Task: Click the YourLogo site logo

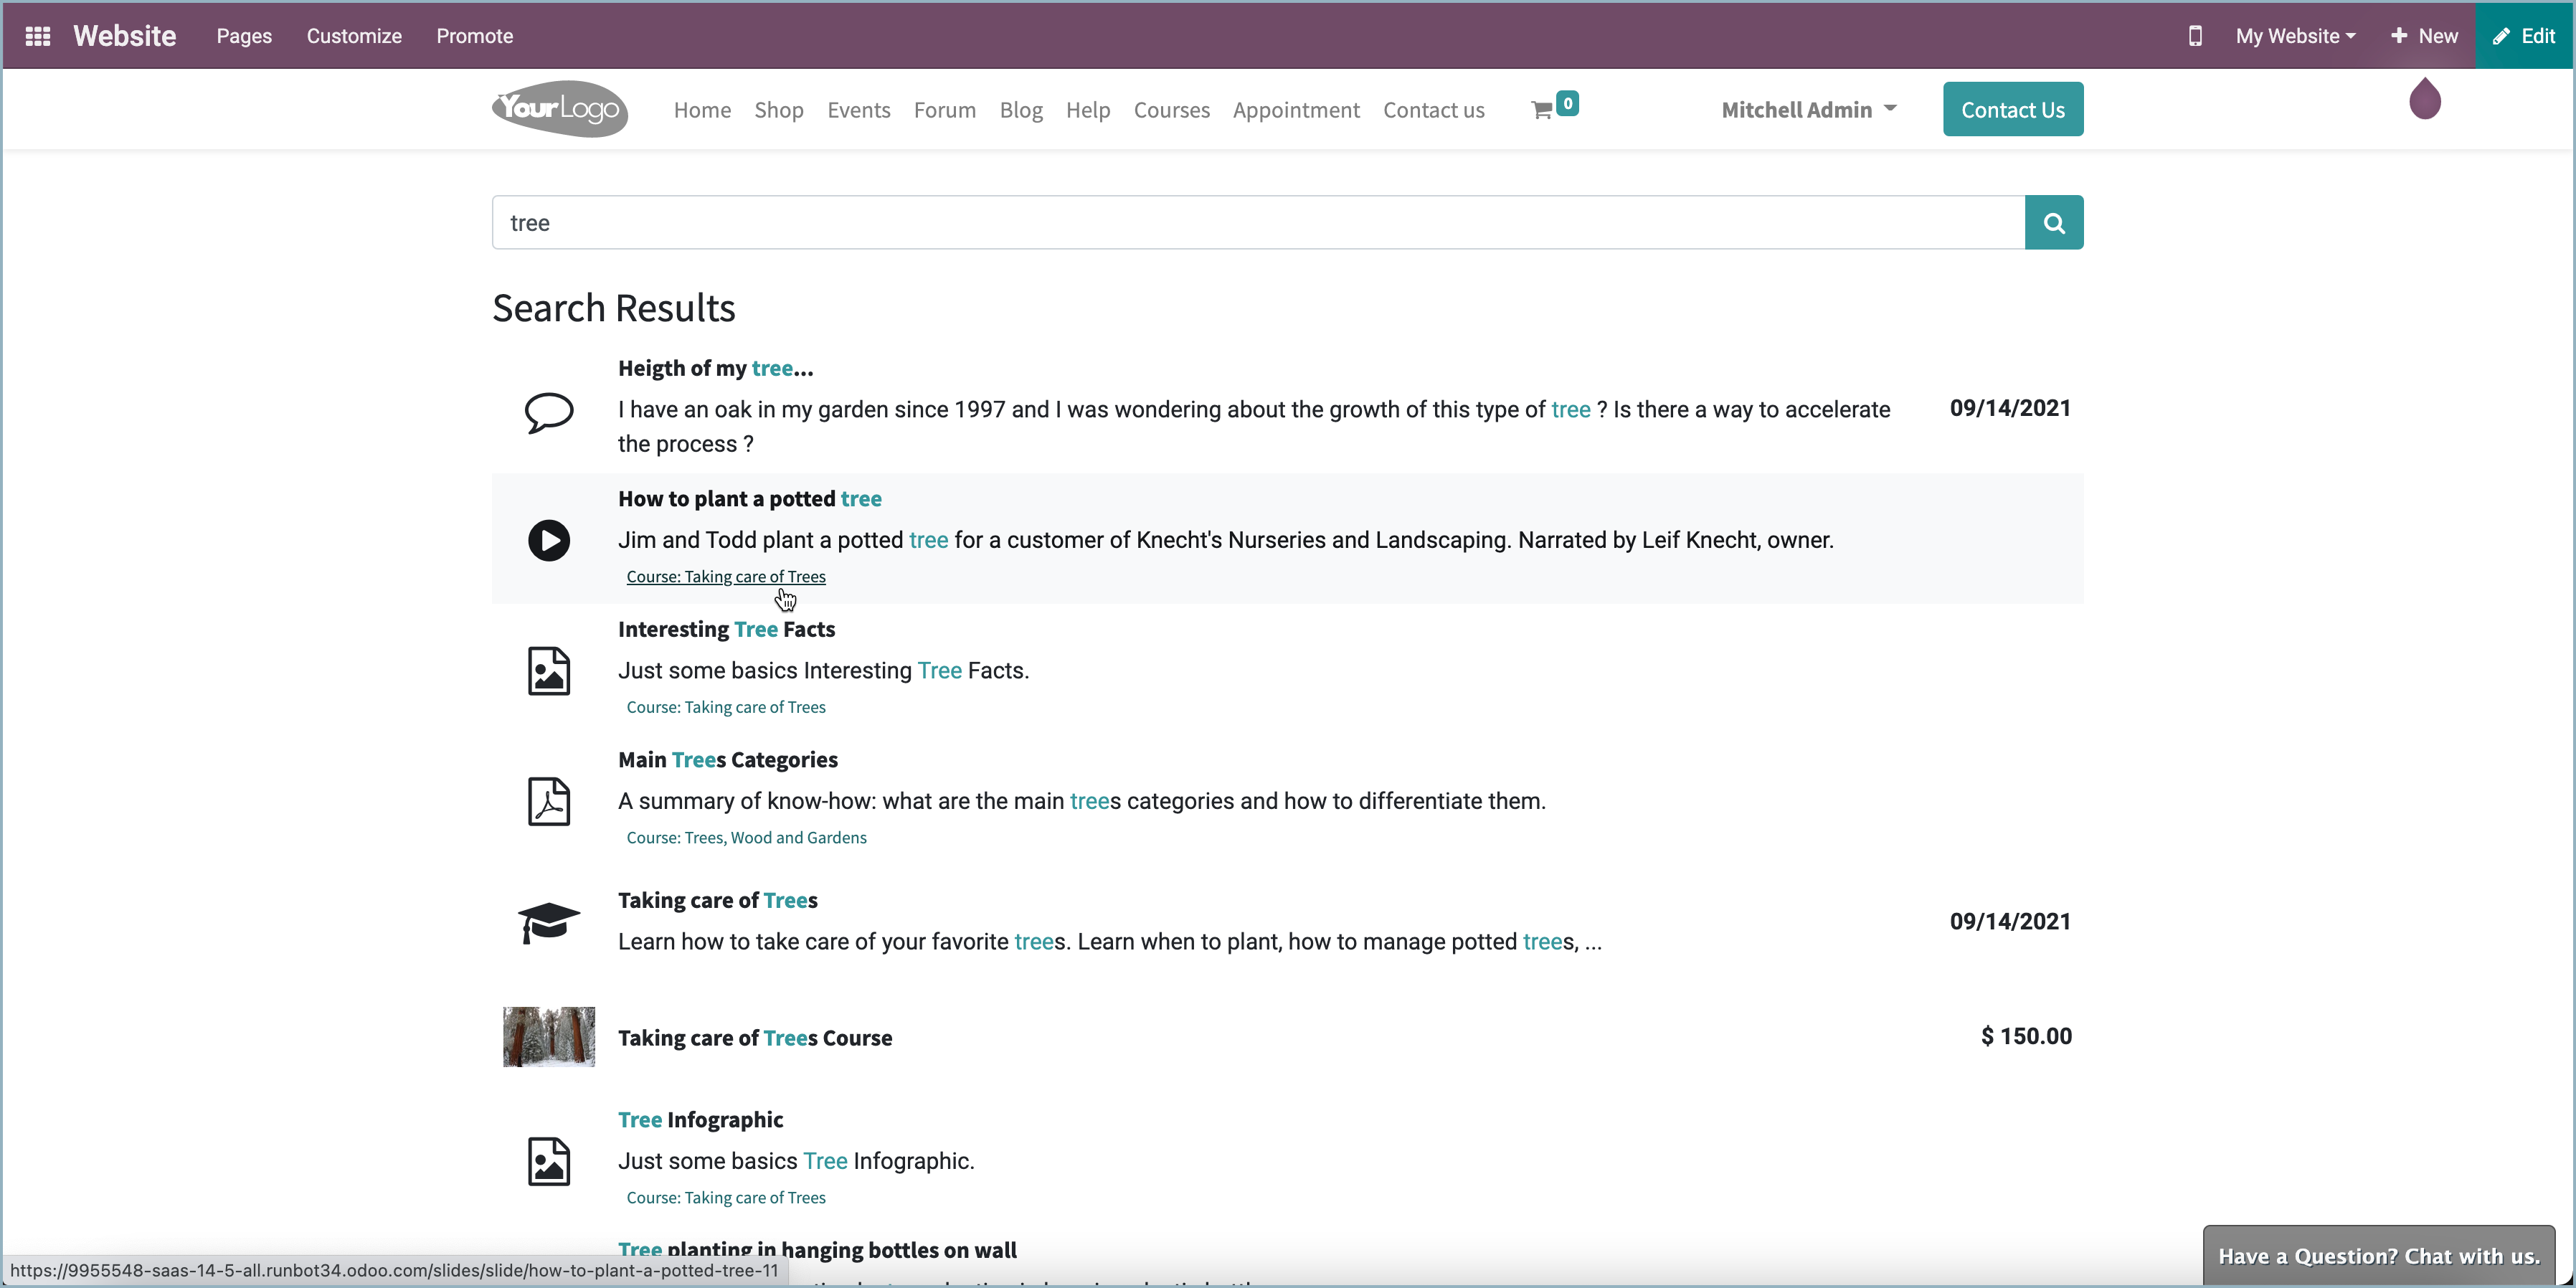Action: click(560, 108)
